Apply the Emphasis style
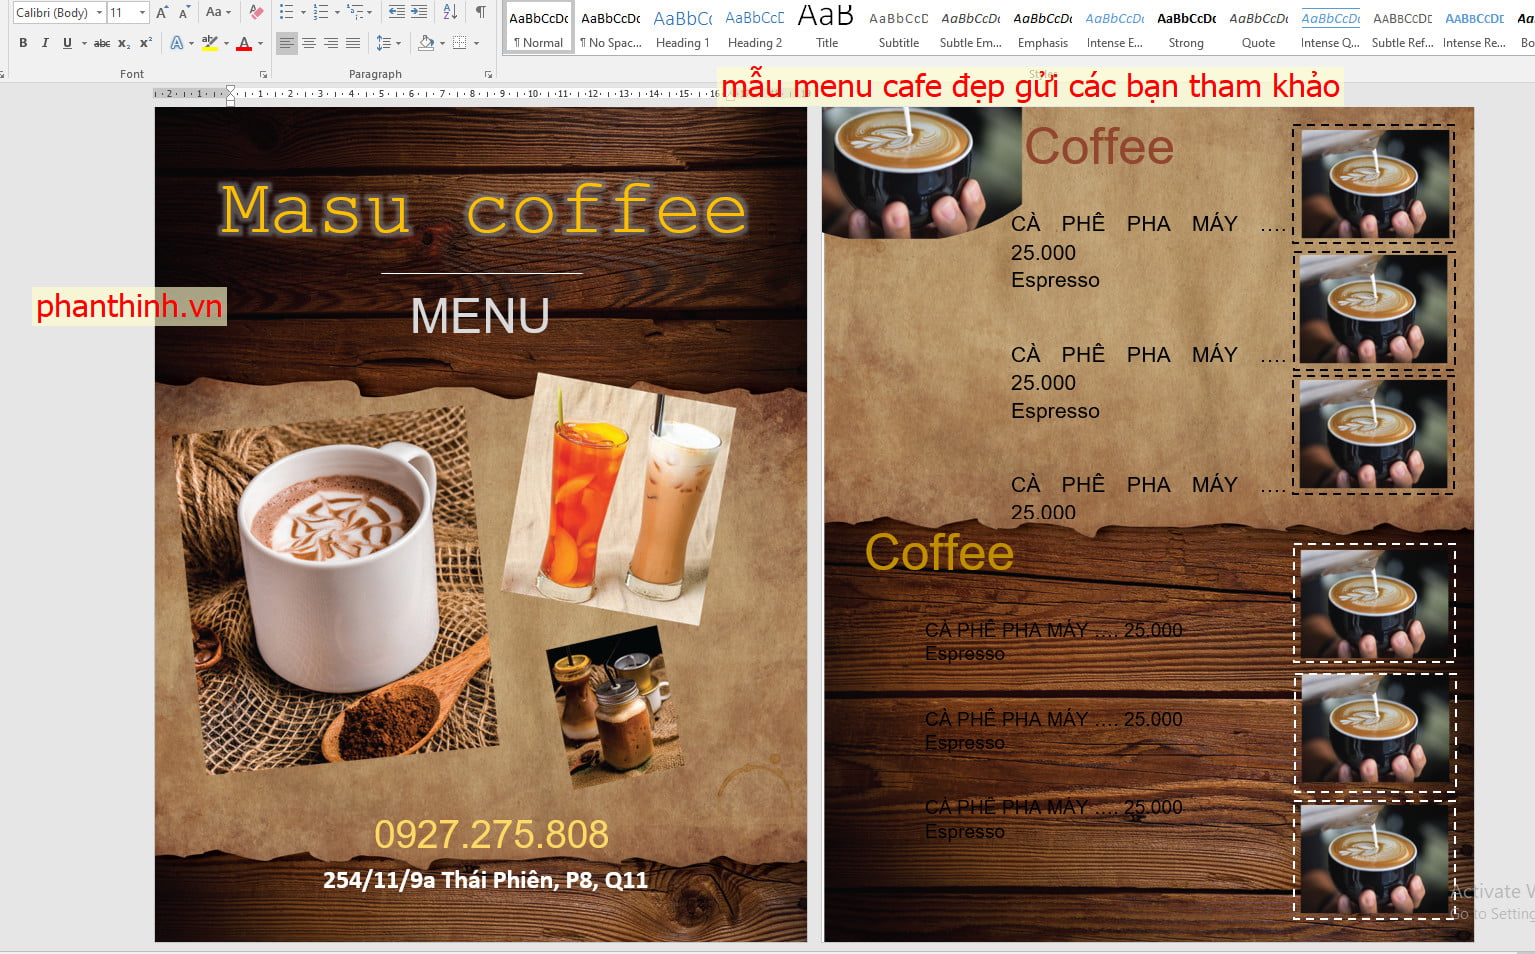Viewport: 1535px width, 954px height. (x=1043, y=28)
